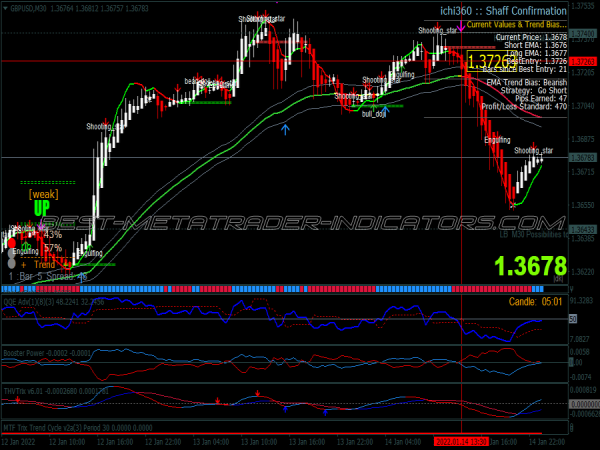
Task: Click the '57%' percentage label
Action: pyautogui.click(x=53, y=248)
